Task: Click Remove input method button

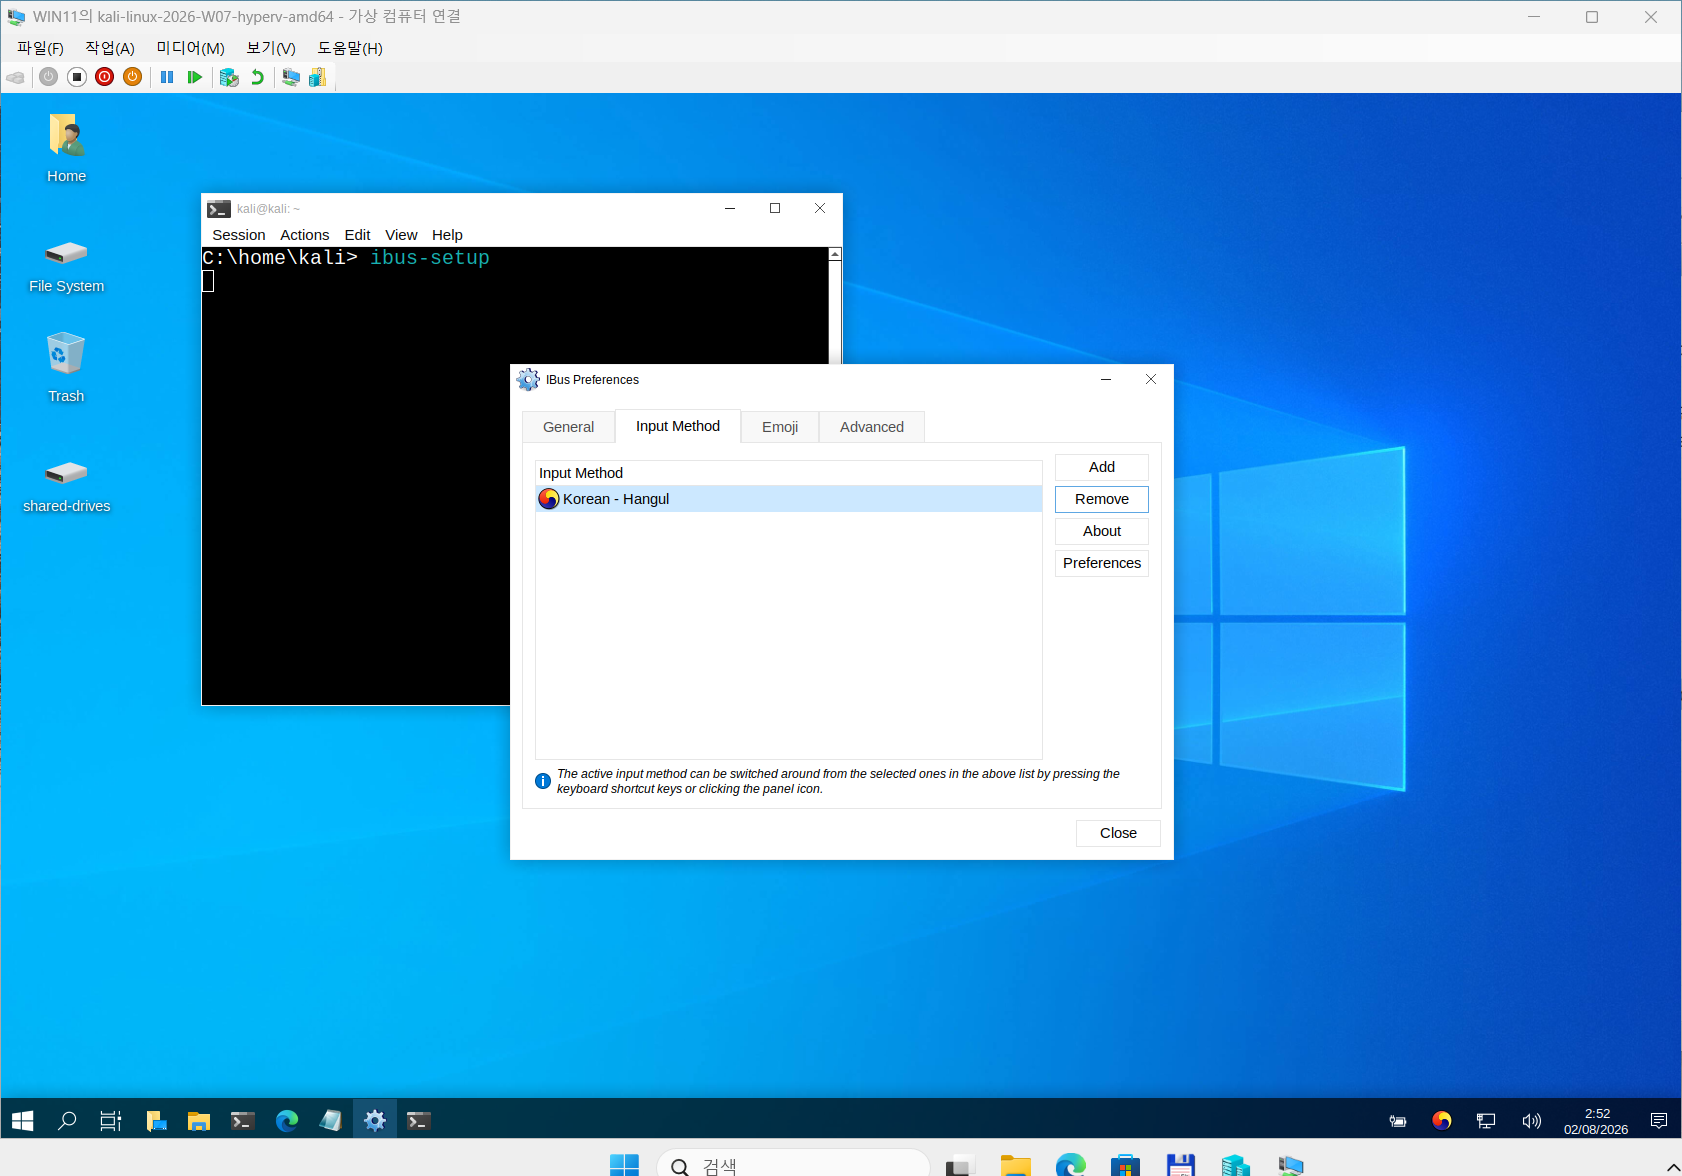Action: point(1102,499)
